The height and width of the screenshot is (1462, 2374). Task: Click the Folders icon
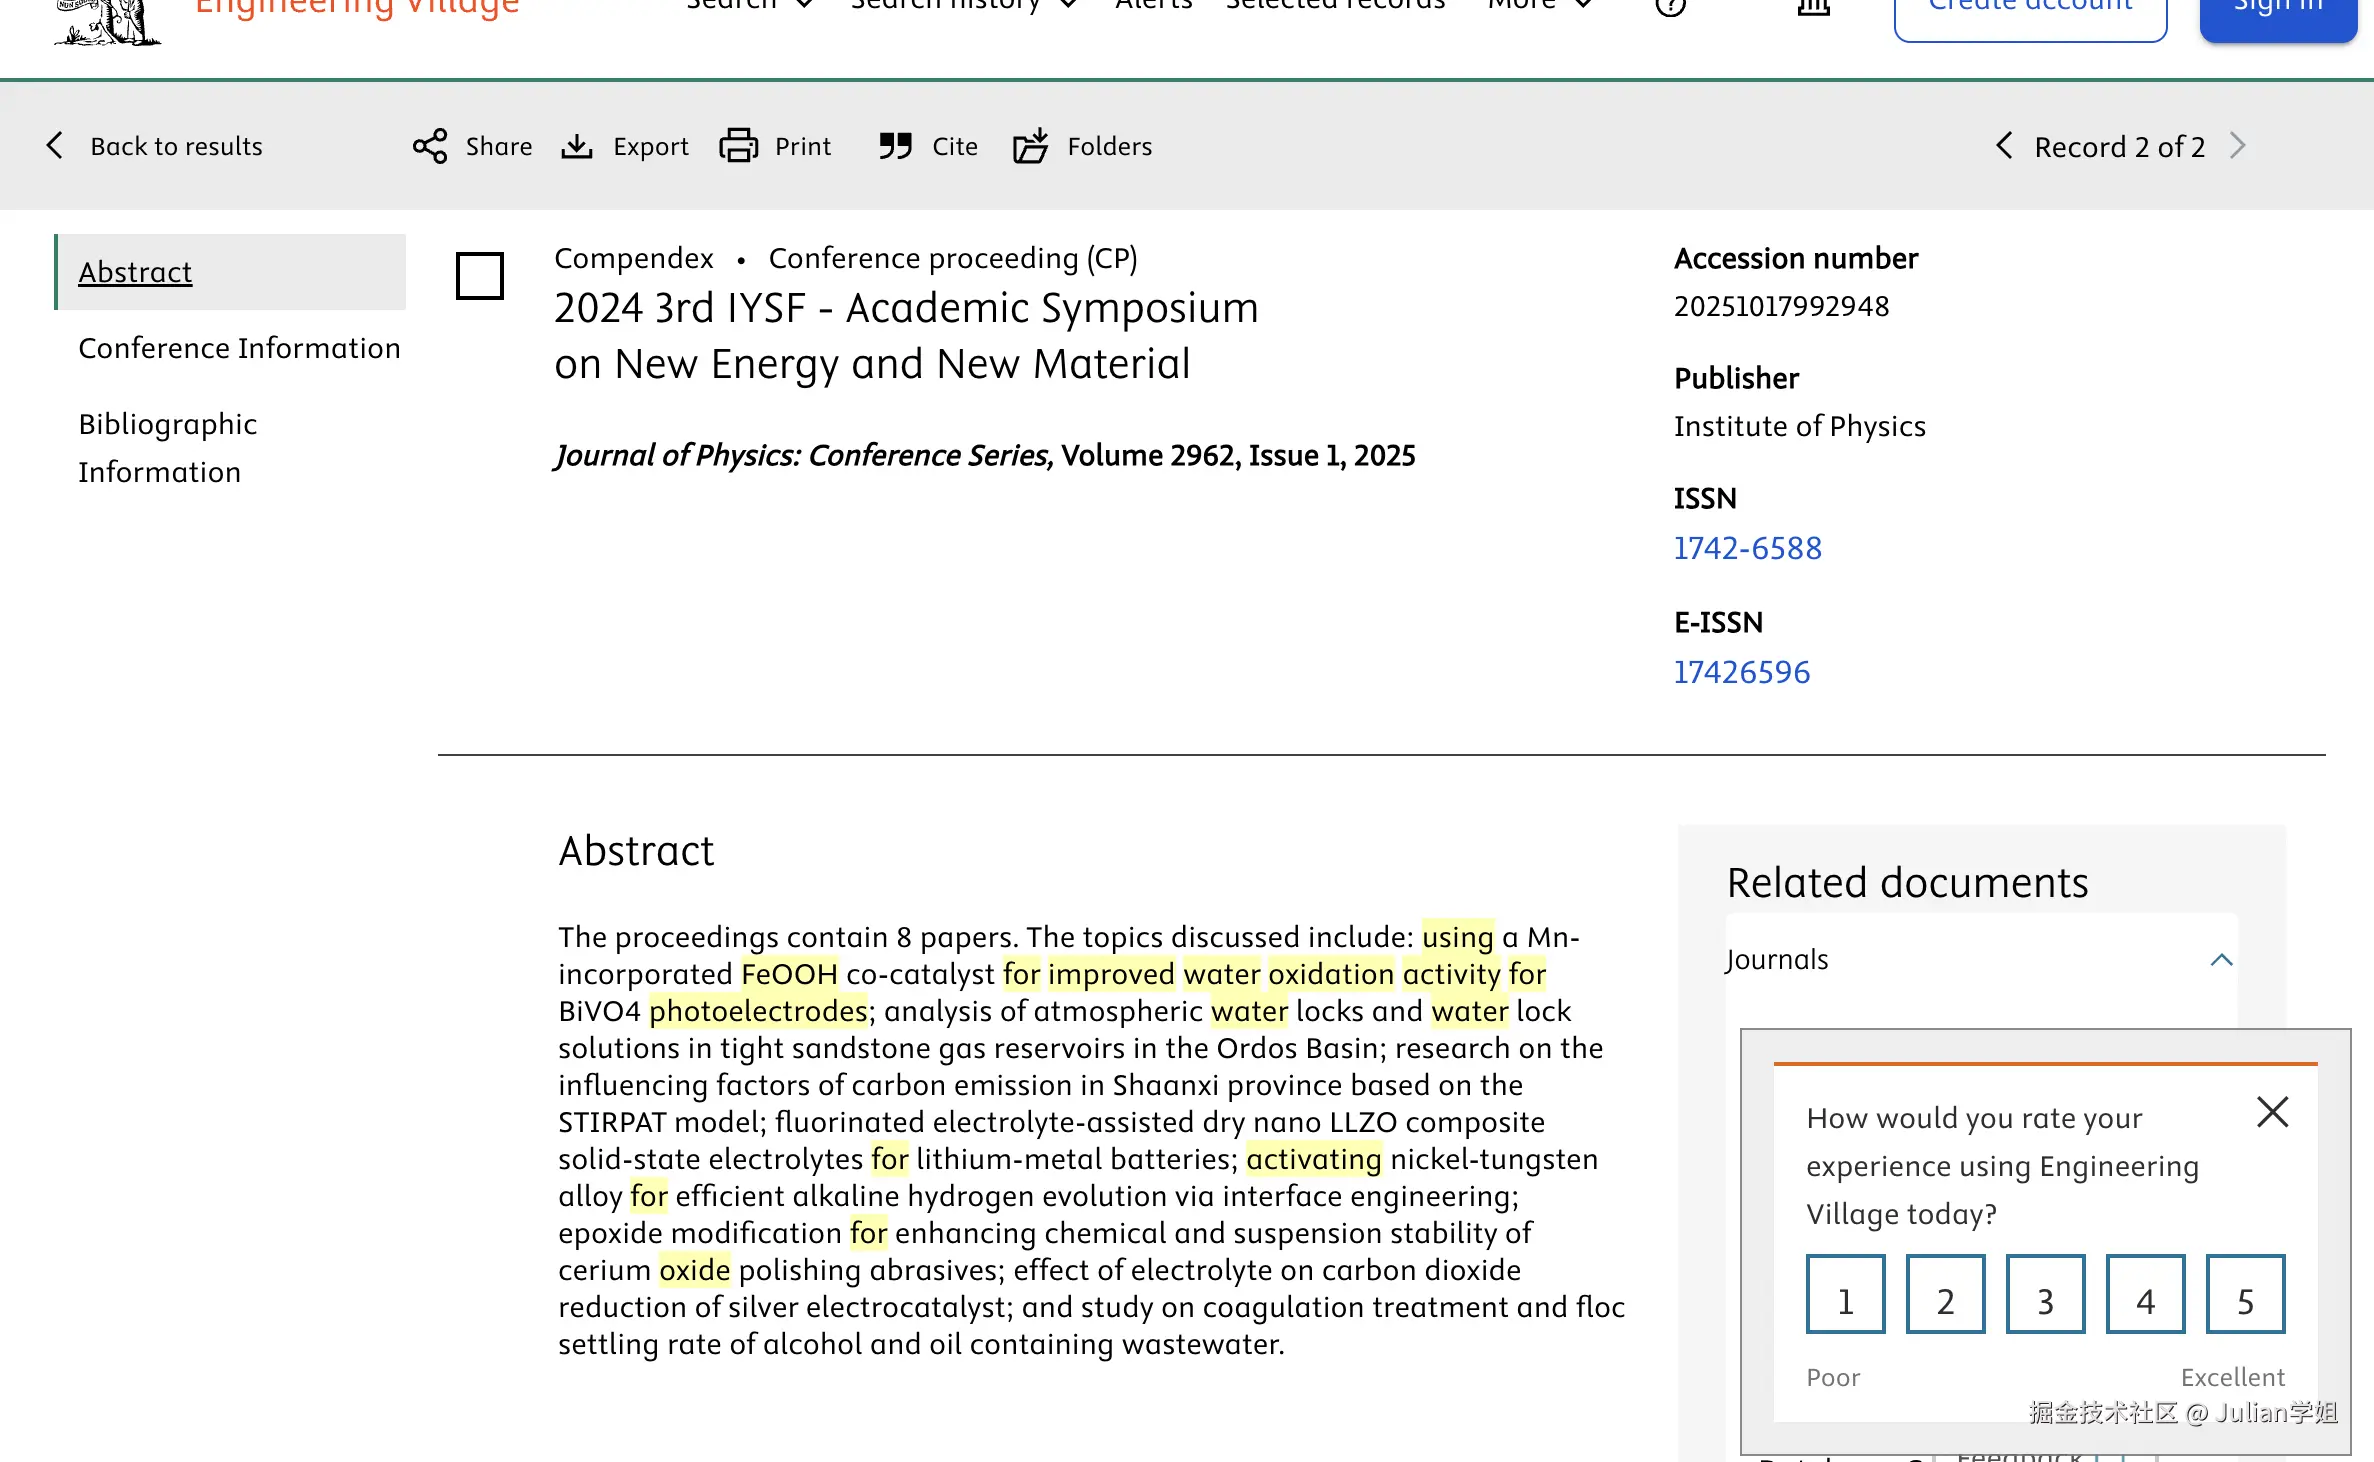tap(1030, 146)
